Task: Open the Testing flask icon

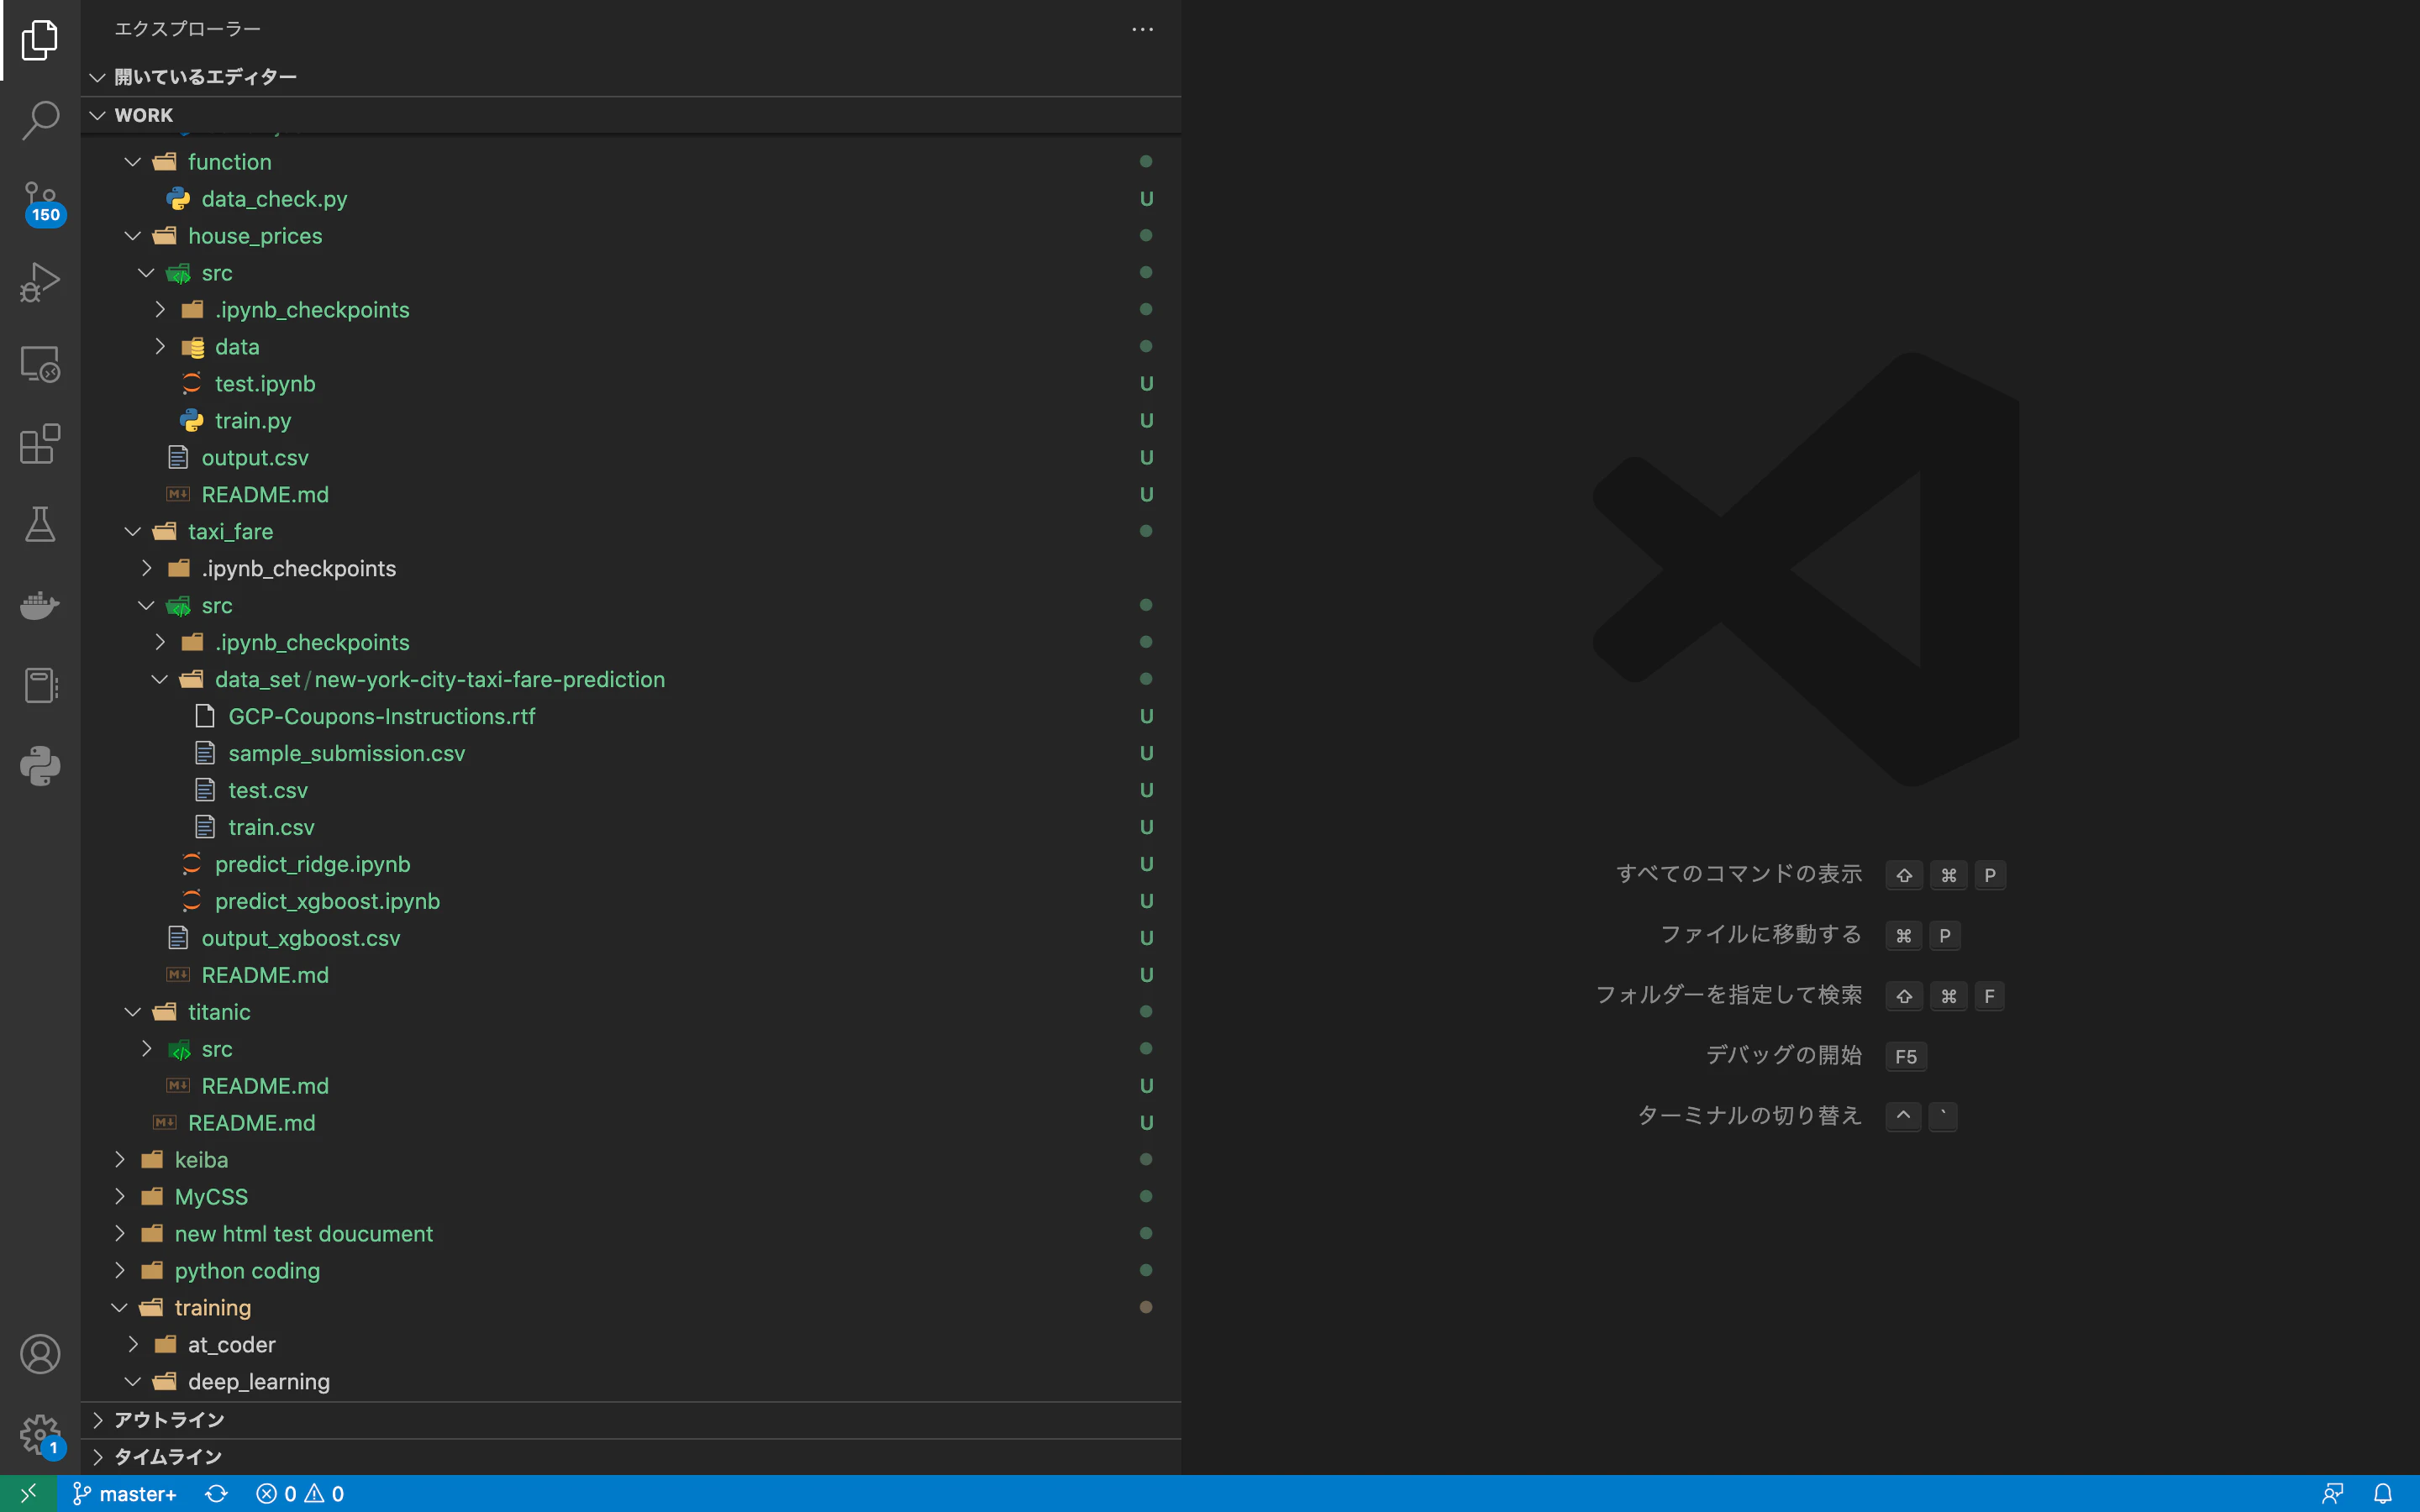Action: click(40, 524)
